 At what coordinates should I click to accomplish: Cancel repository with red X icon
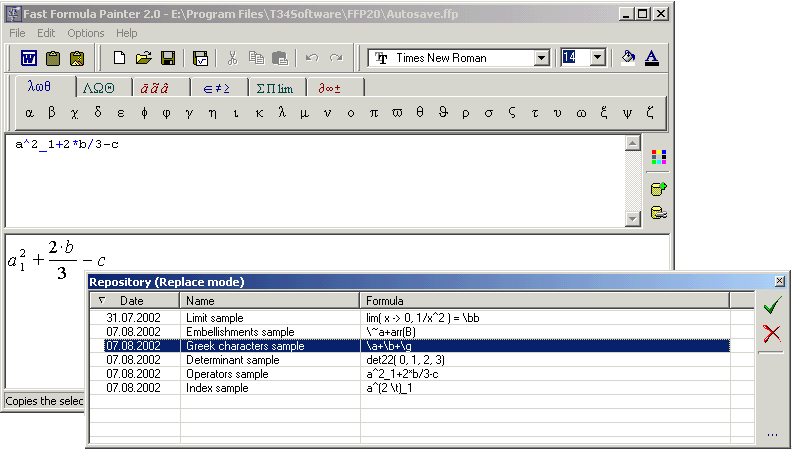point(771,333)
